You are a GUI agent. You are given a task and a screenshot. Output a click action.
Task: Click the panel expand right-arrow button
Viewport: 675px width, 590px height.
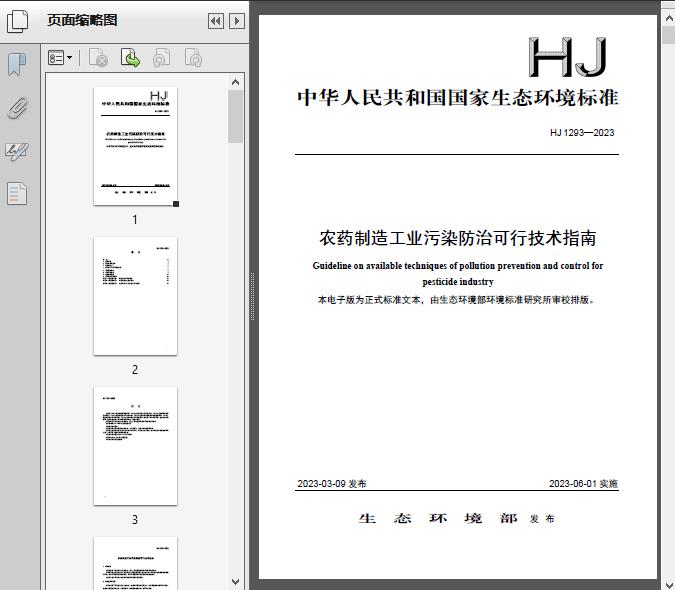pyautogui.click(x=237, y=21)
